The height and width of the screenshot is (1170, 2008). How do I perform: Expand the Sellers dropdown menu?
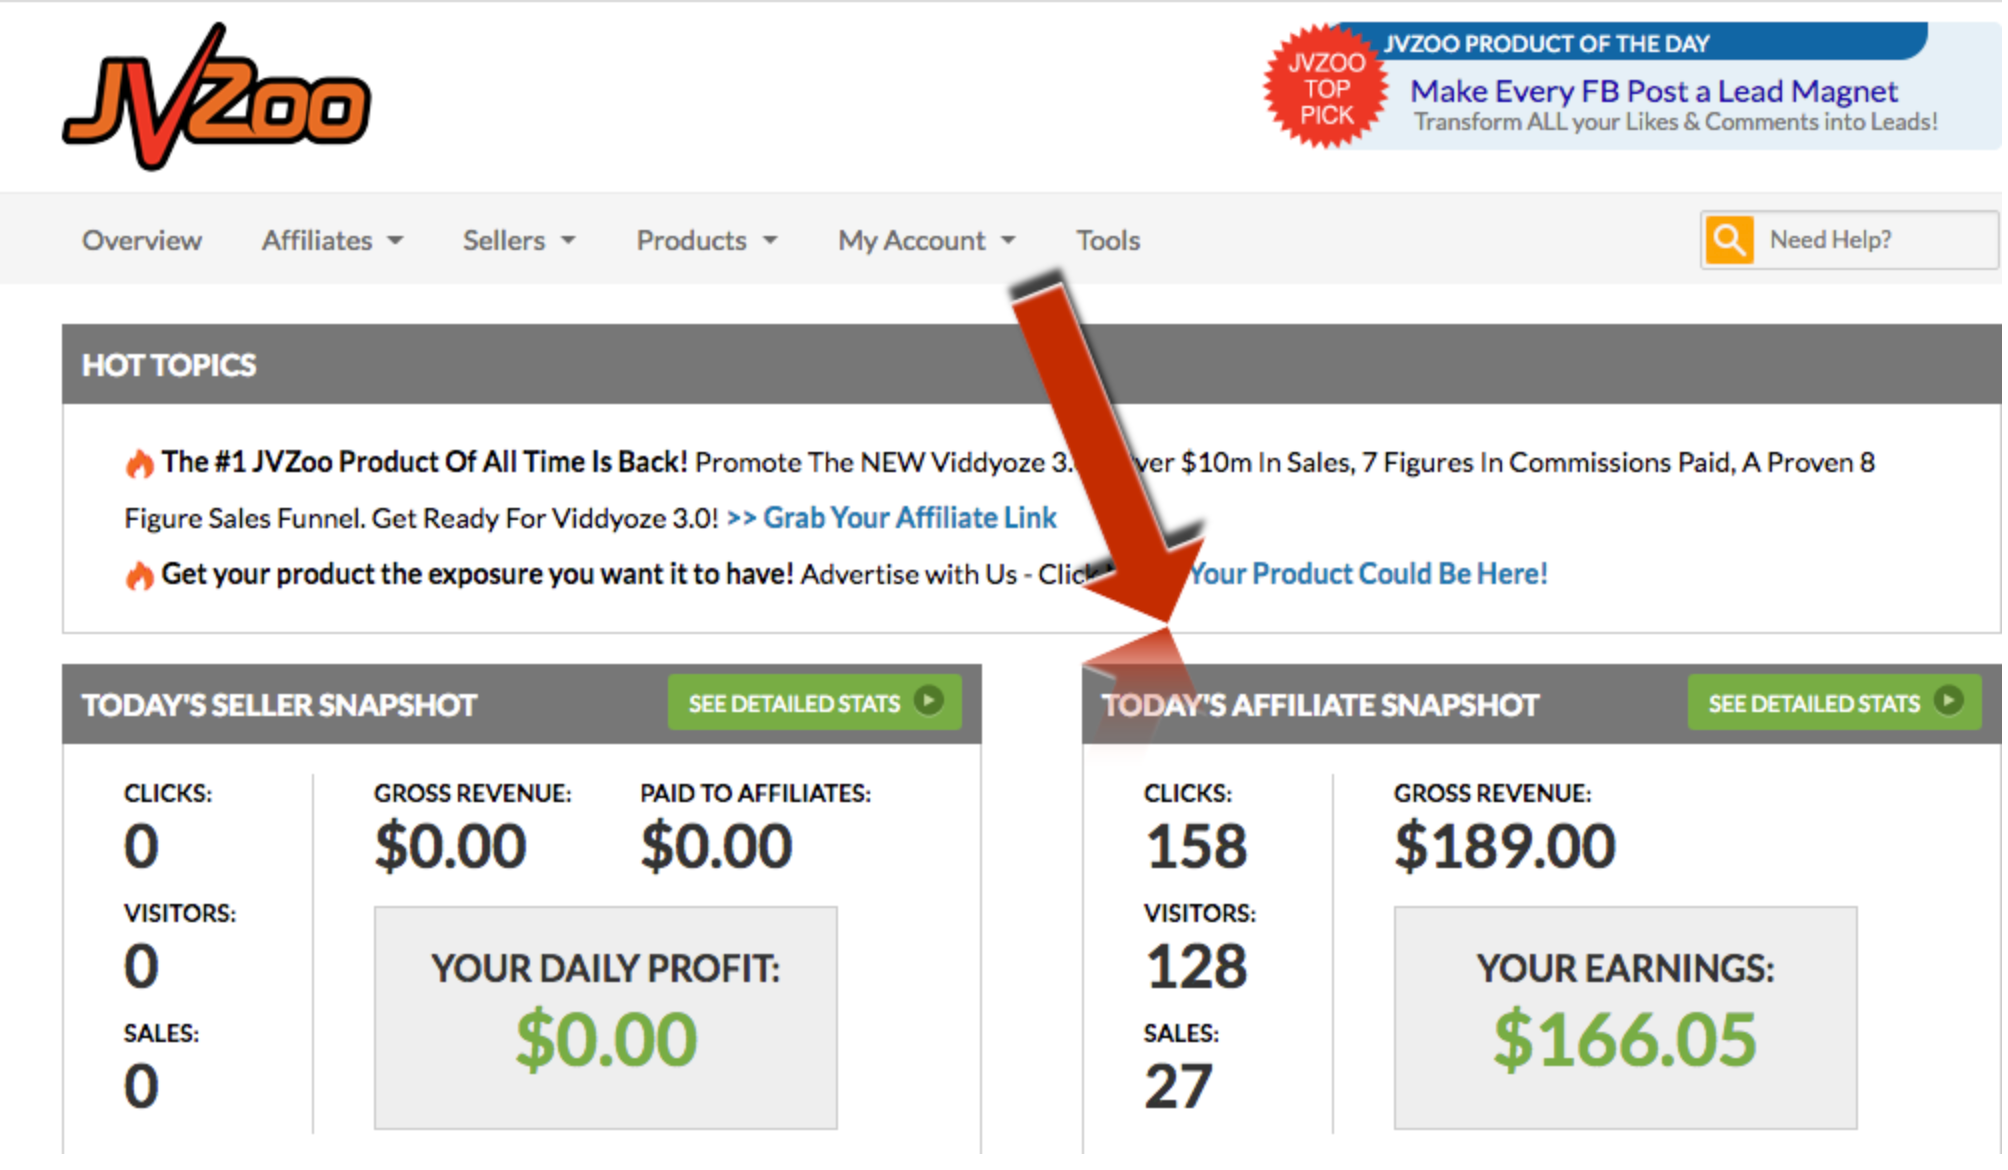(519, 240)
